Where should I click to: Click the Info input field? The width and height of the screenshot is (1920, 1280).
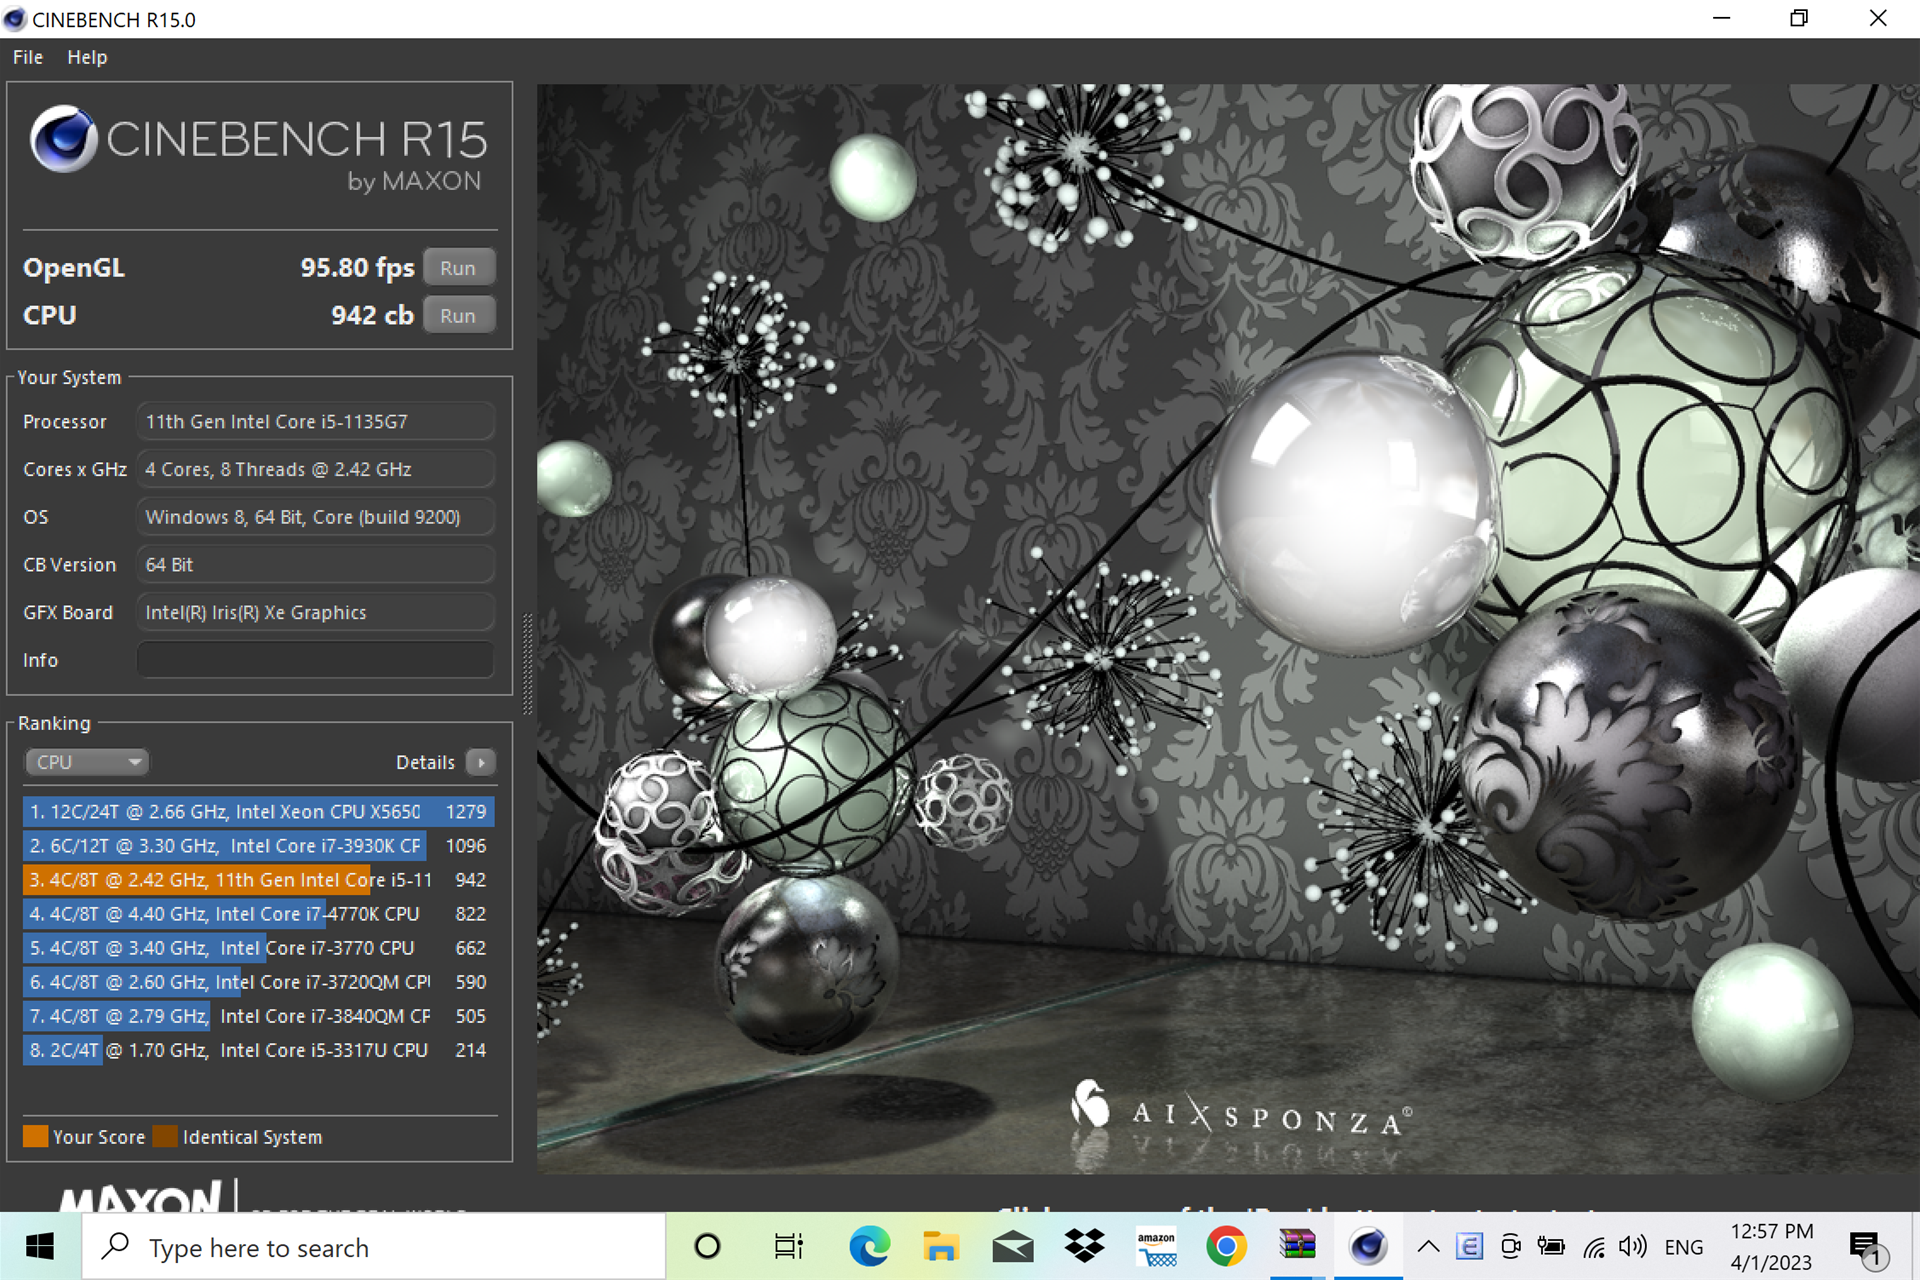click(315, 660)
